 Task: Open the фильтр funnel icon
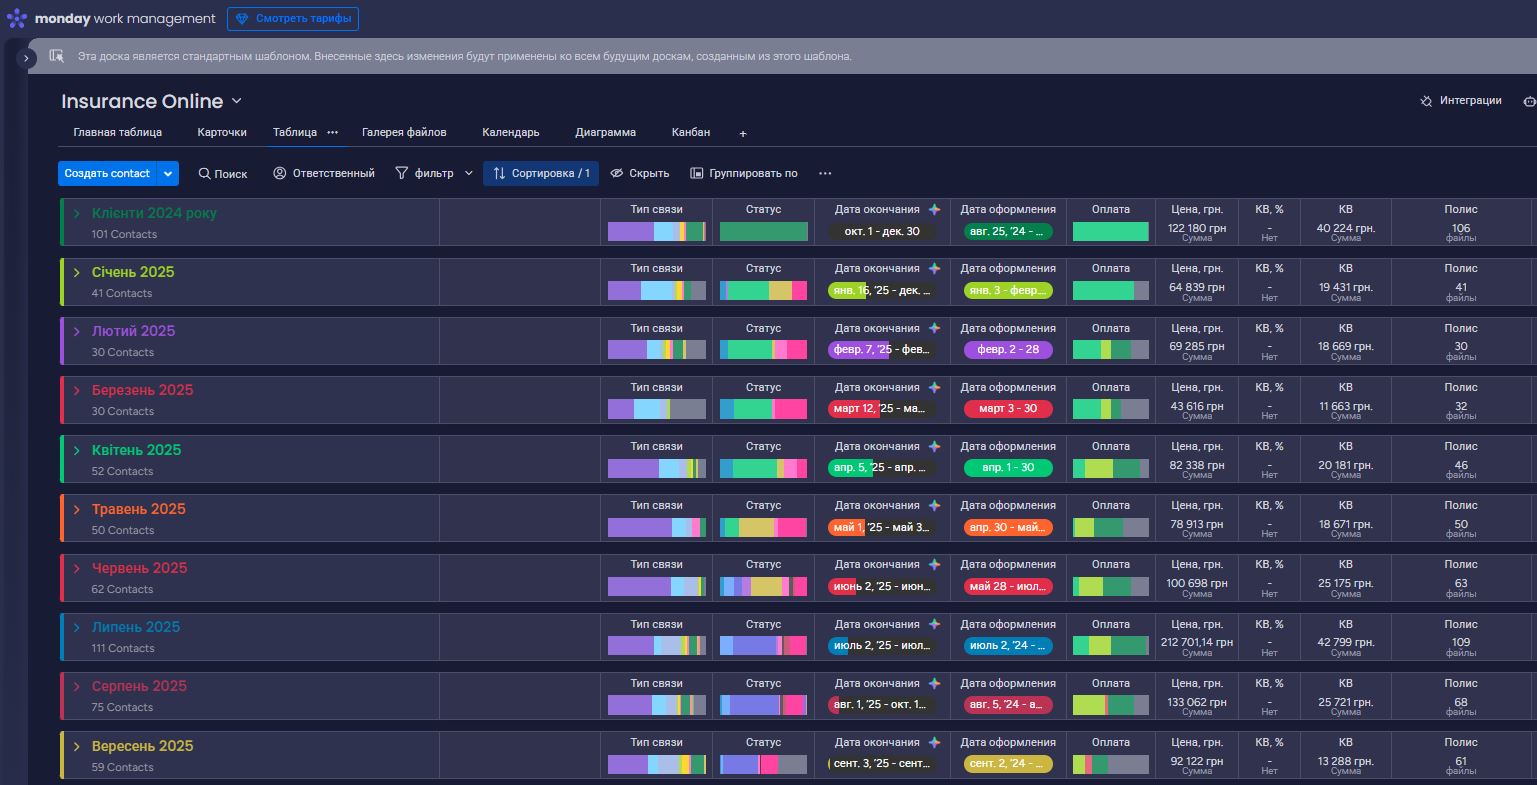point(400,173)
